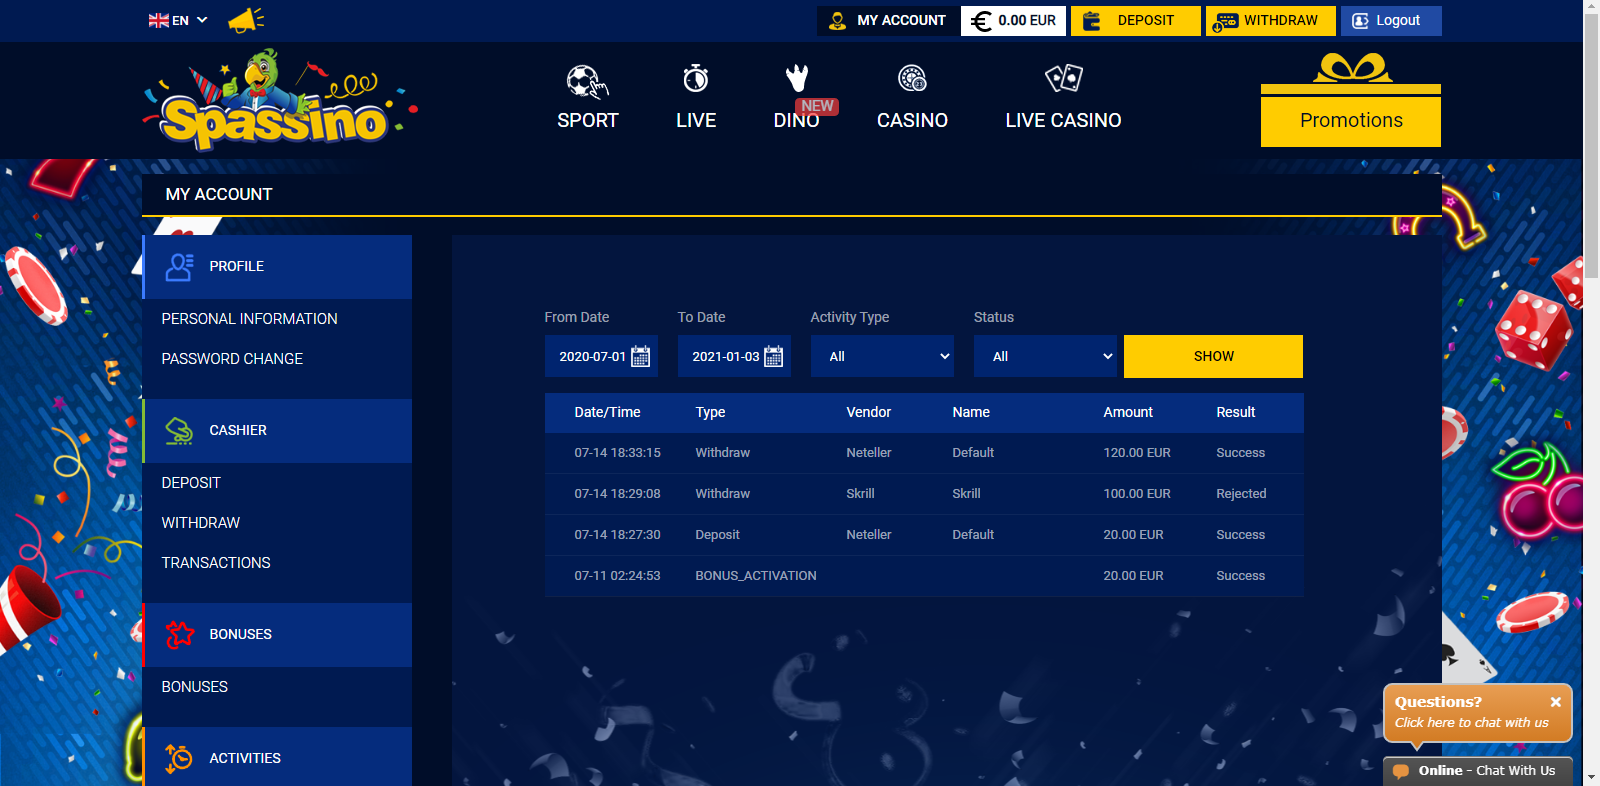The height and width of the screenshot is (786, 1600).
Task: Close the Questions chat popup
Action: (x=1556, y=702)
